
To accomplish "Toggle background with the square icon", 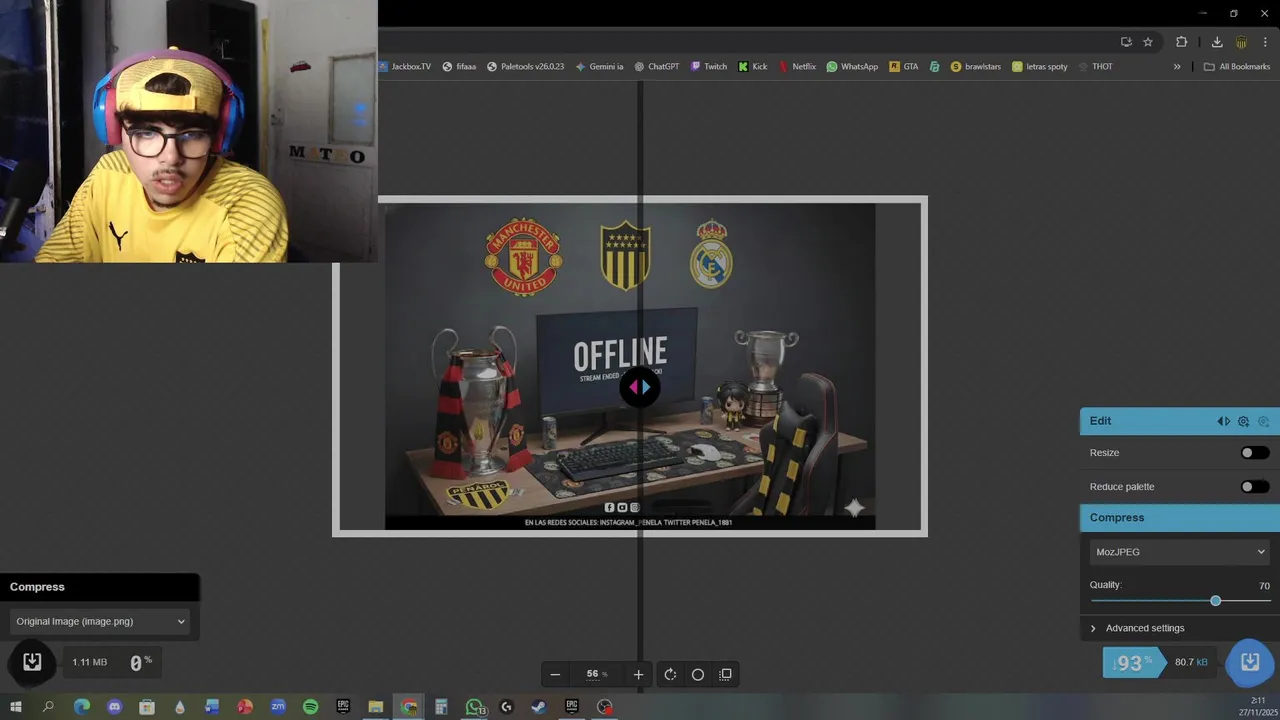I will point(726,674).
